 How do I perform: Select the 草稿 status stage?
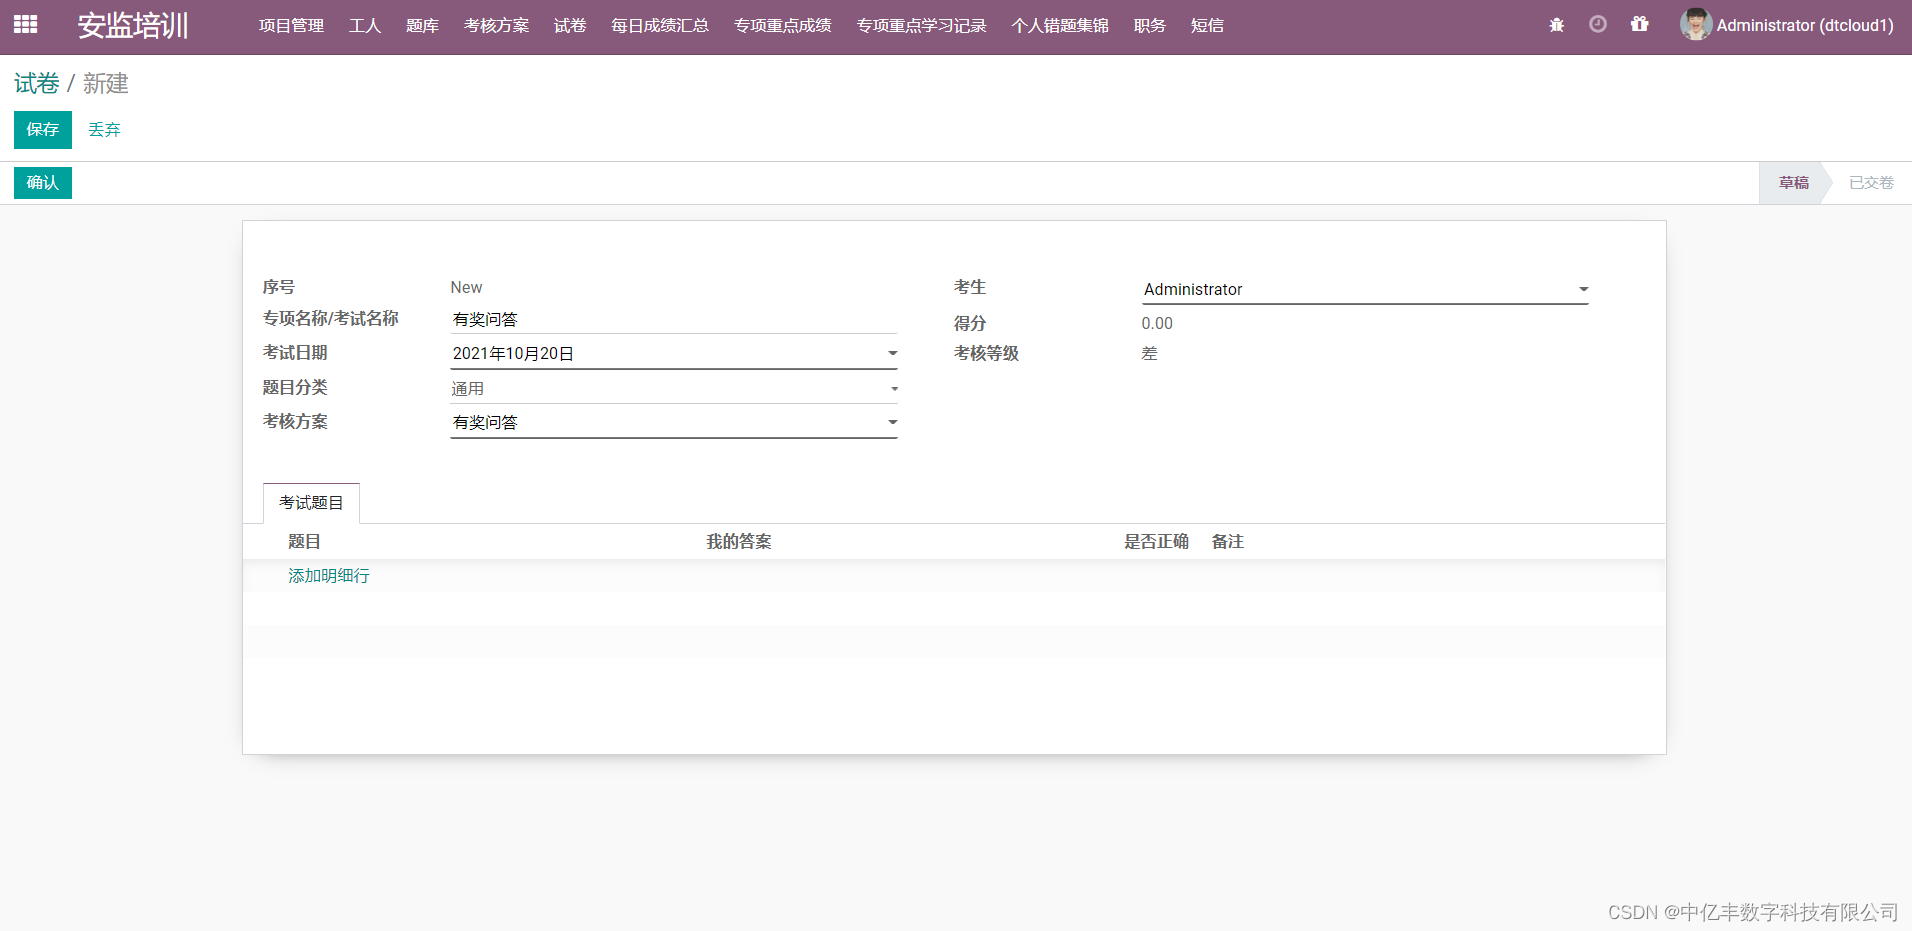[x=1793, y=182]
